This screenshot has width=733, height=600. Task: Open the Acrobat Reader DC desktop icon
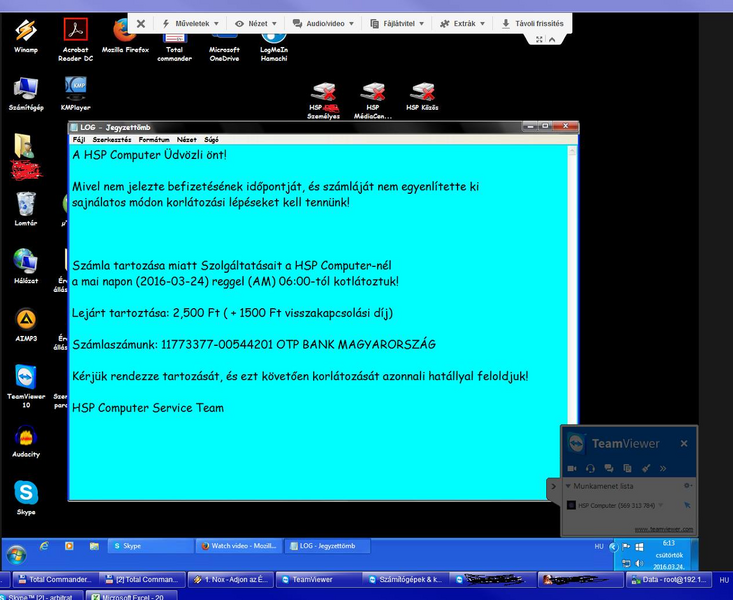tap(75, 40)
